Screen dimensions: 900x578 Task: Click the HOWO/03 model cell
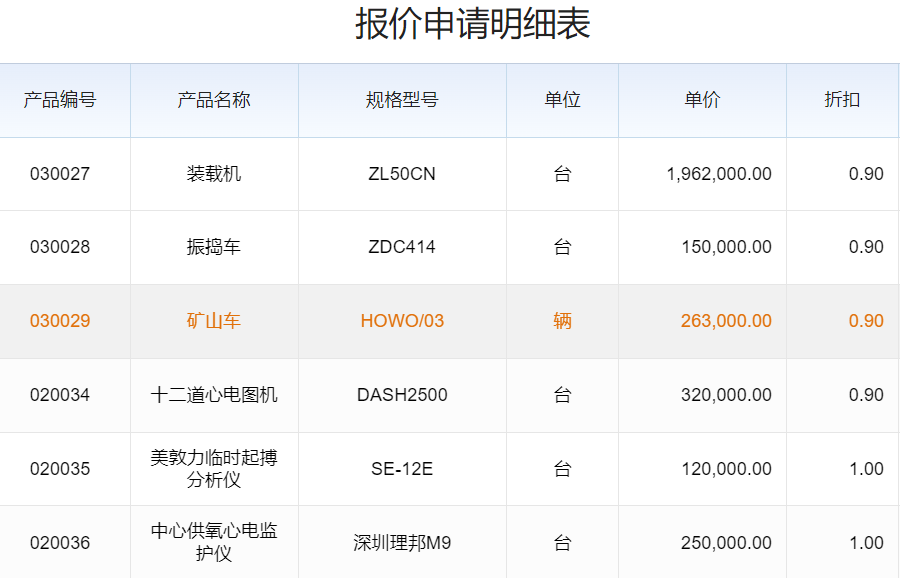[402, 321]
